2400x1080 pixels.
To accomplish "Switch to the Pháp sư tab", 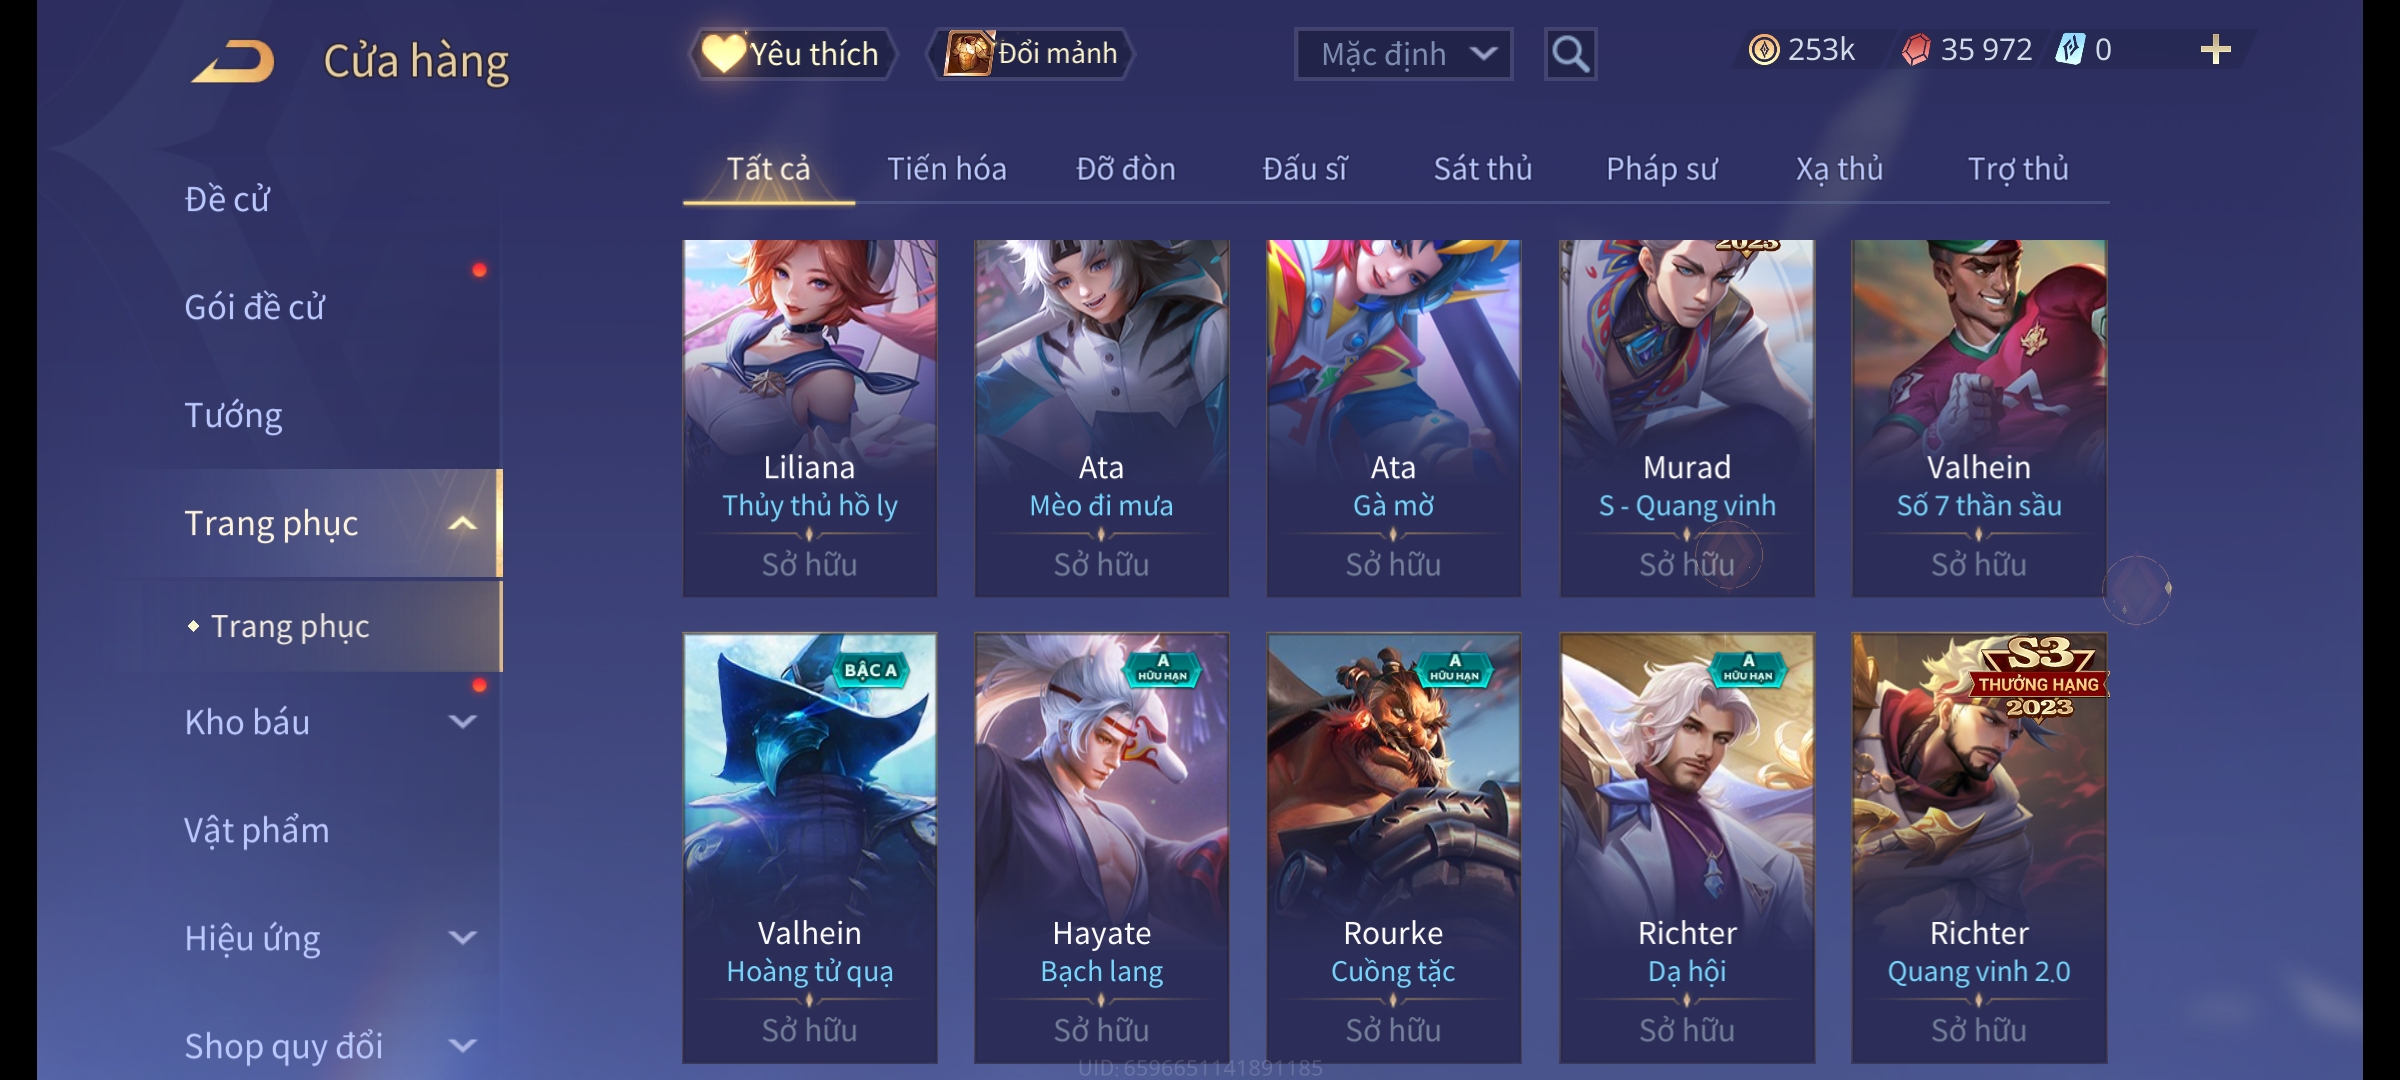I will [x=1662, y=169].
